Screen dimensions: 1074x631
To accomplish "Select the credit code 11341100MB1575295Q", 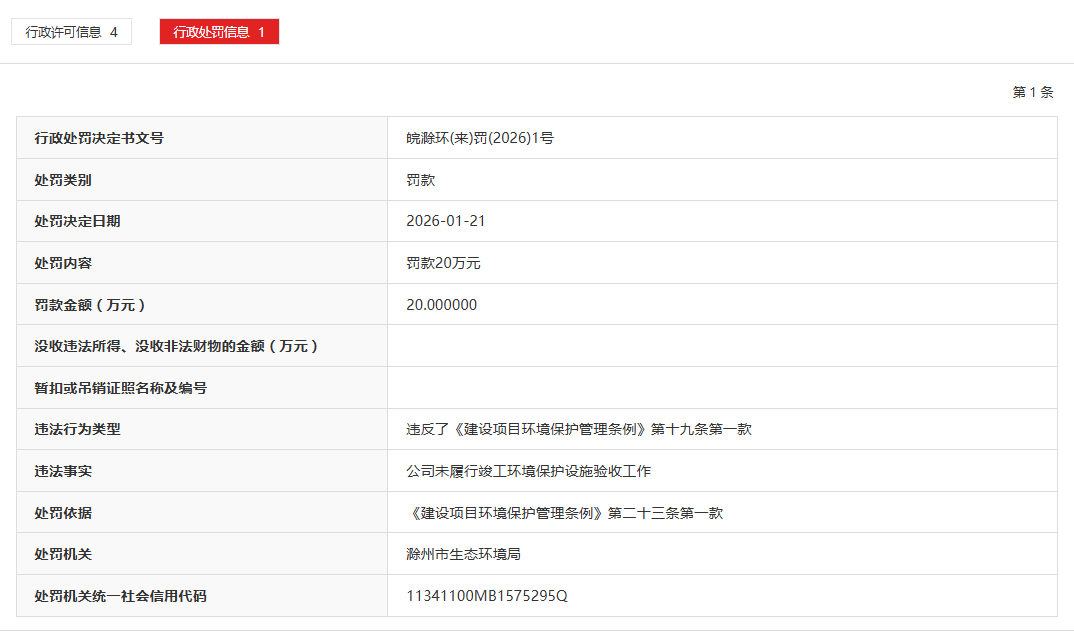I will (486, 596).
